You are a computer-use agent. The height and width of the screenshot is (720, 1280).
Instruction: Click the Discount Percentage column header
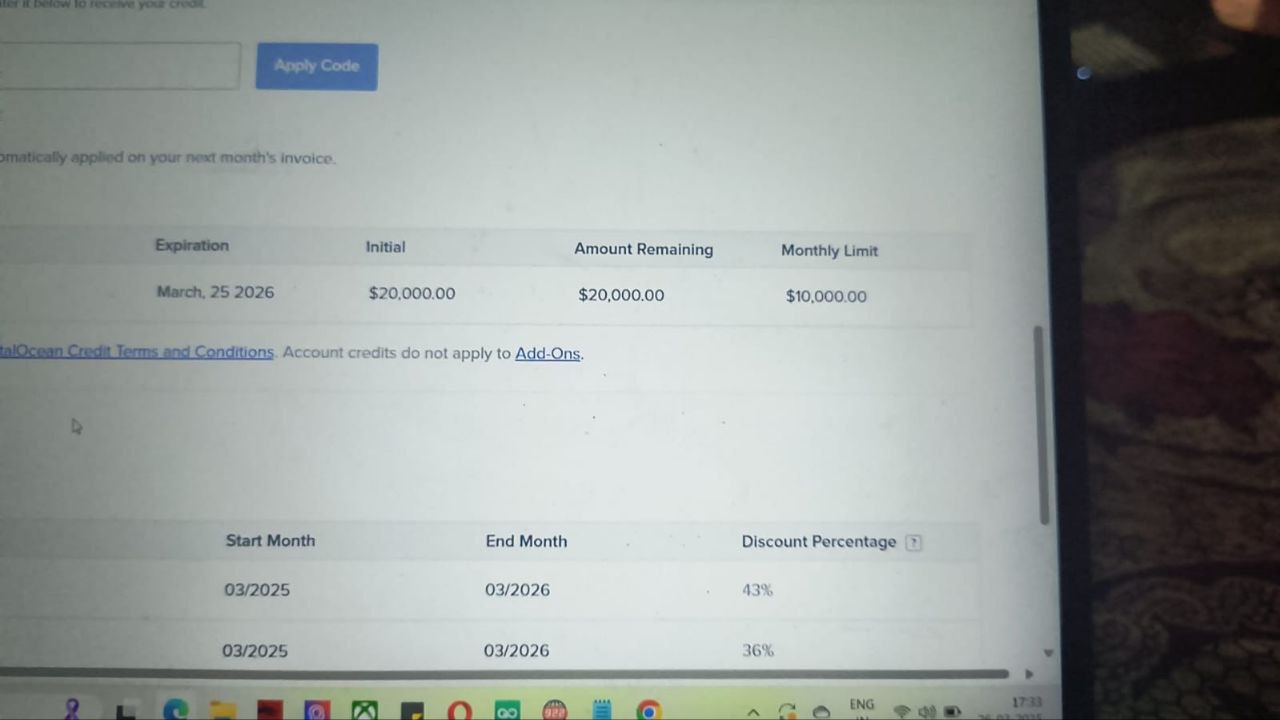(818, 542)
